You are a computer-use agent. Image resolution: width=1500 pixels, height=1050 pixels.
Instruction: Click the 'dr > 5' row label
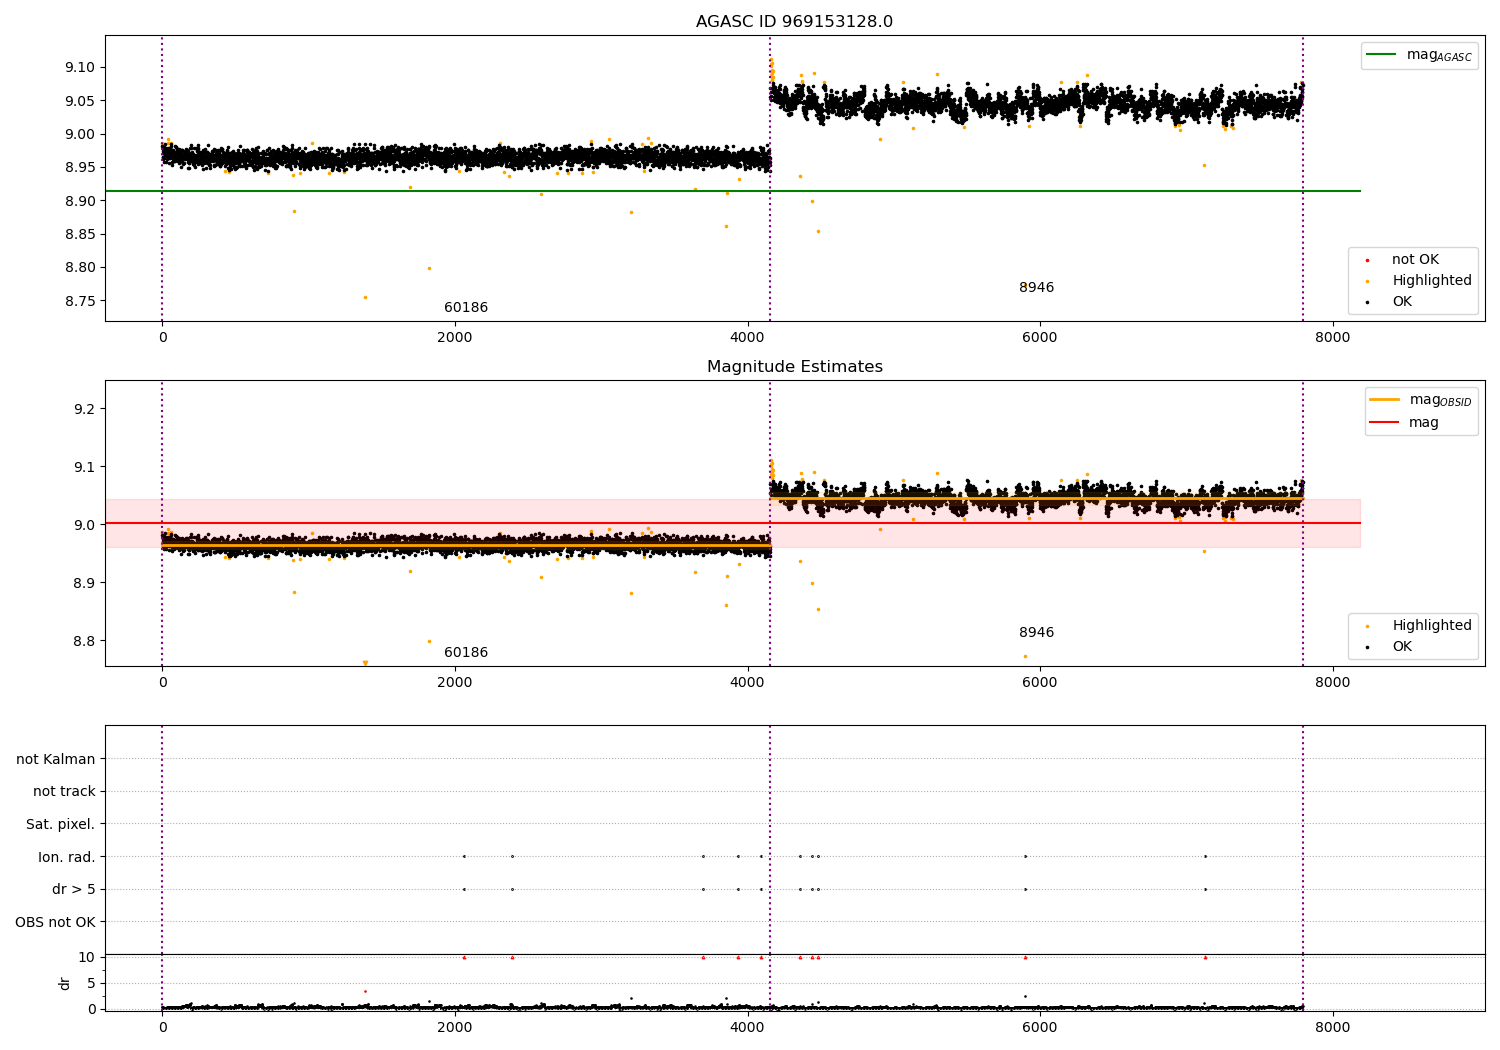74,889
